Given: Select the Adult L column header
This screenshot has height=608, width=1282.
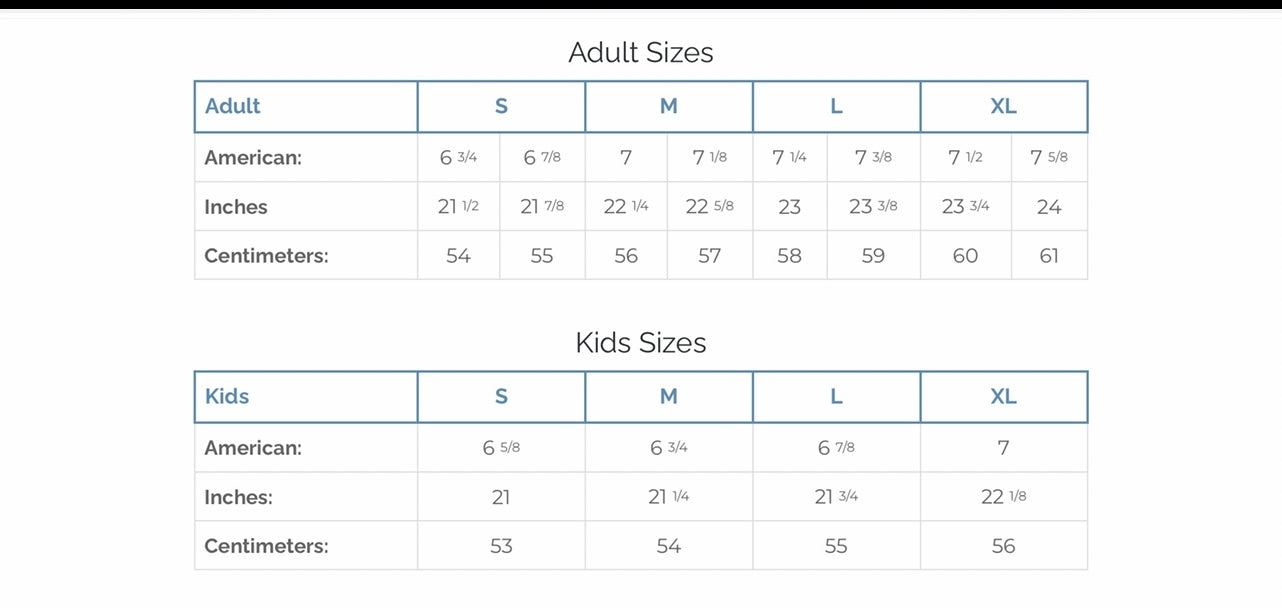Looking at the screenshot, I should point(836,107).
